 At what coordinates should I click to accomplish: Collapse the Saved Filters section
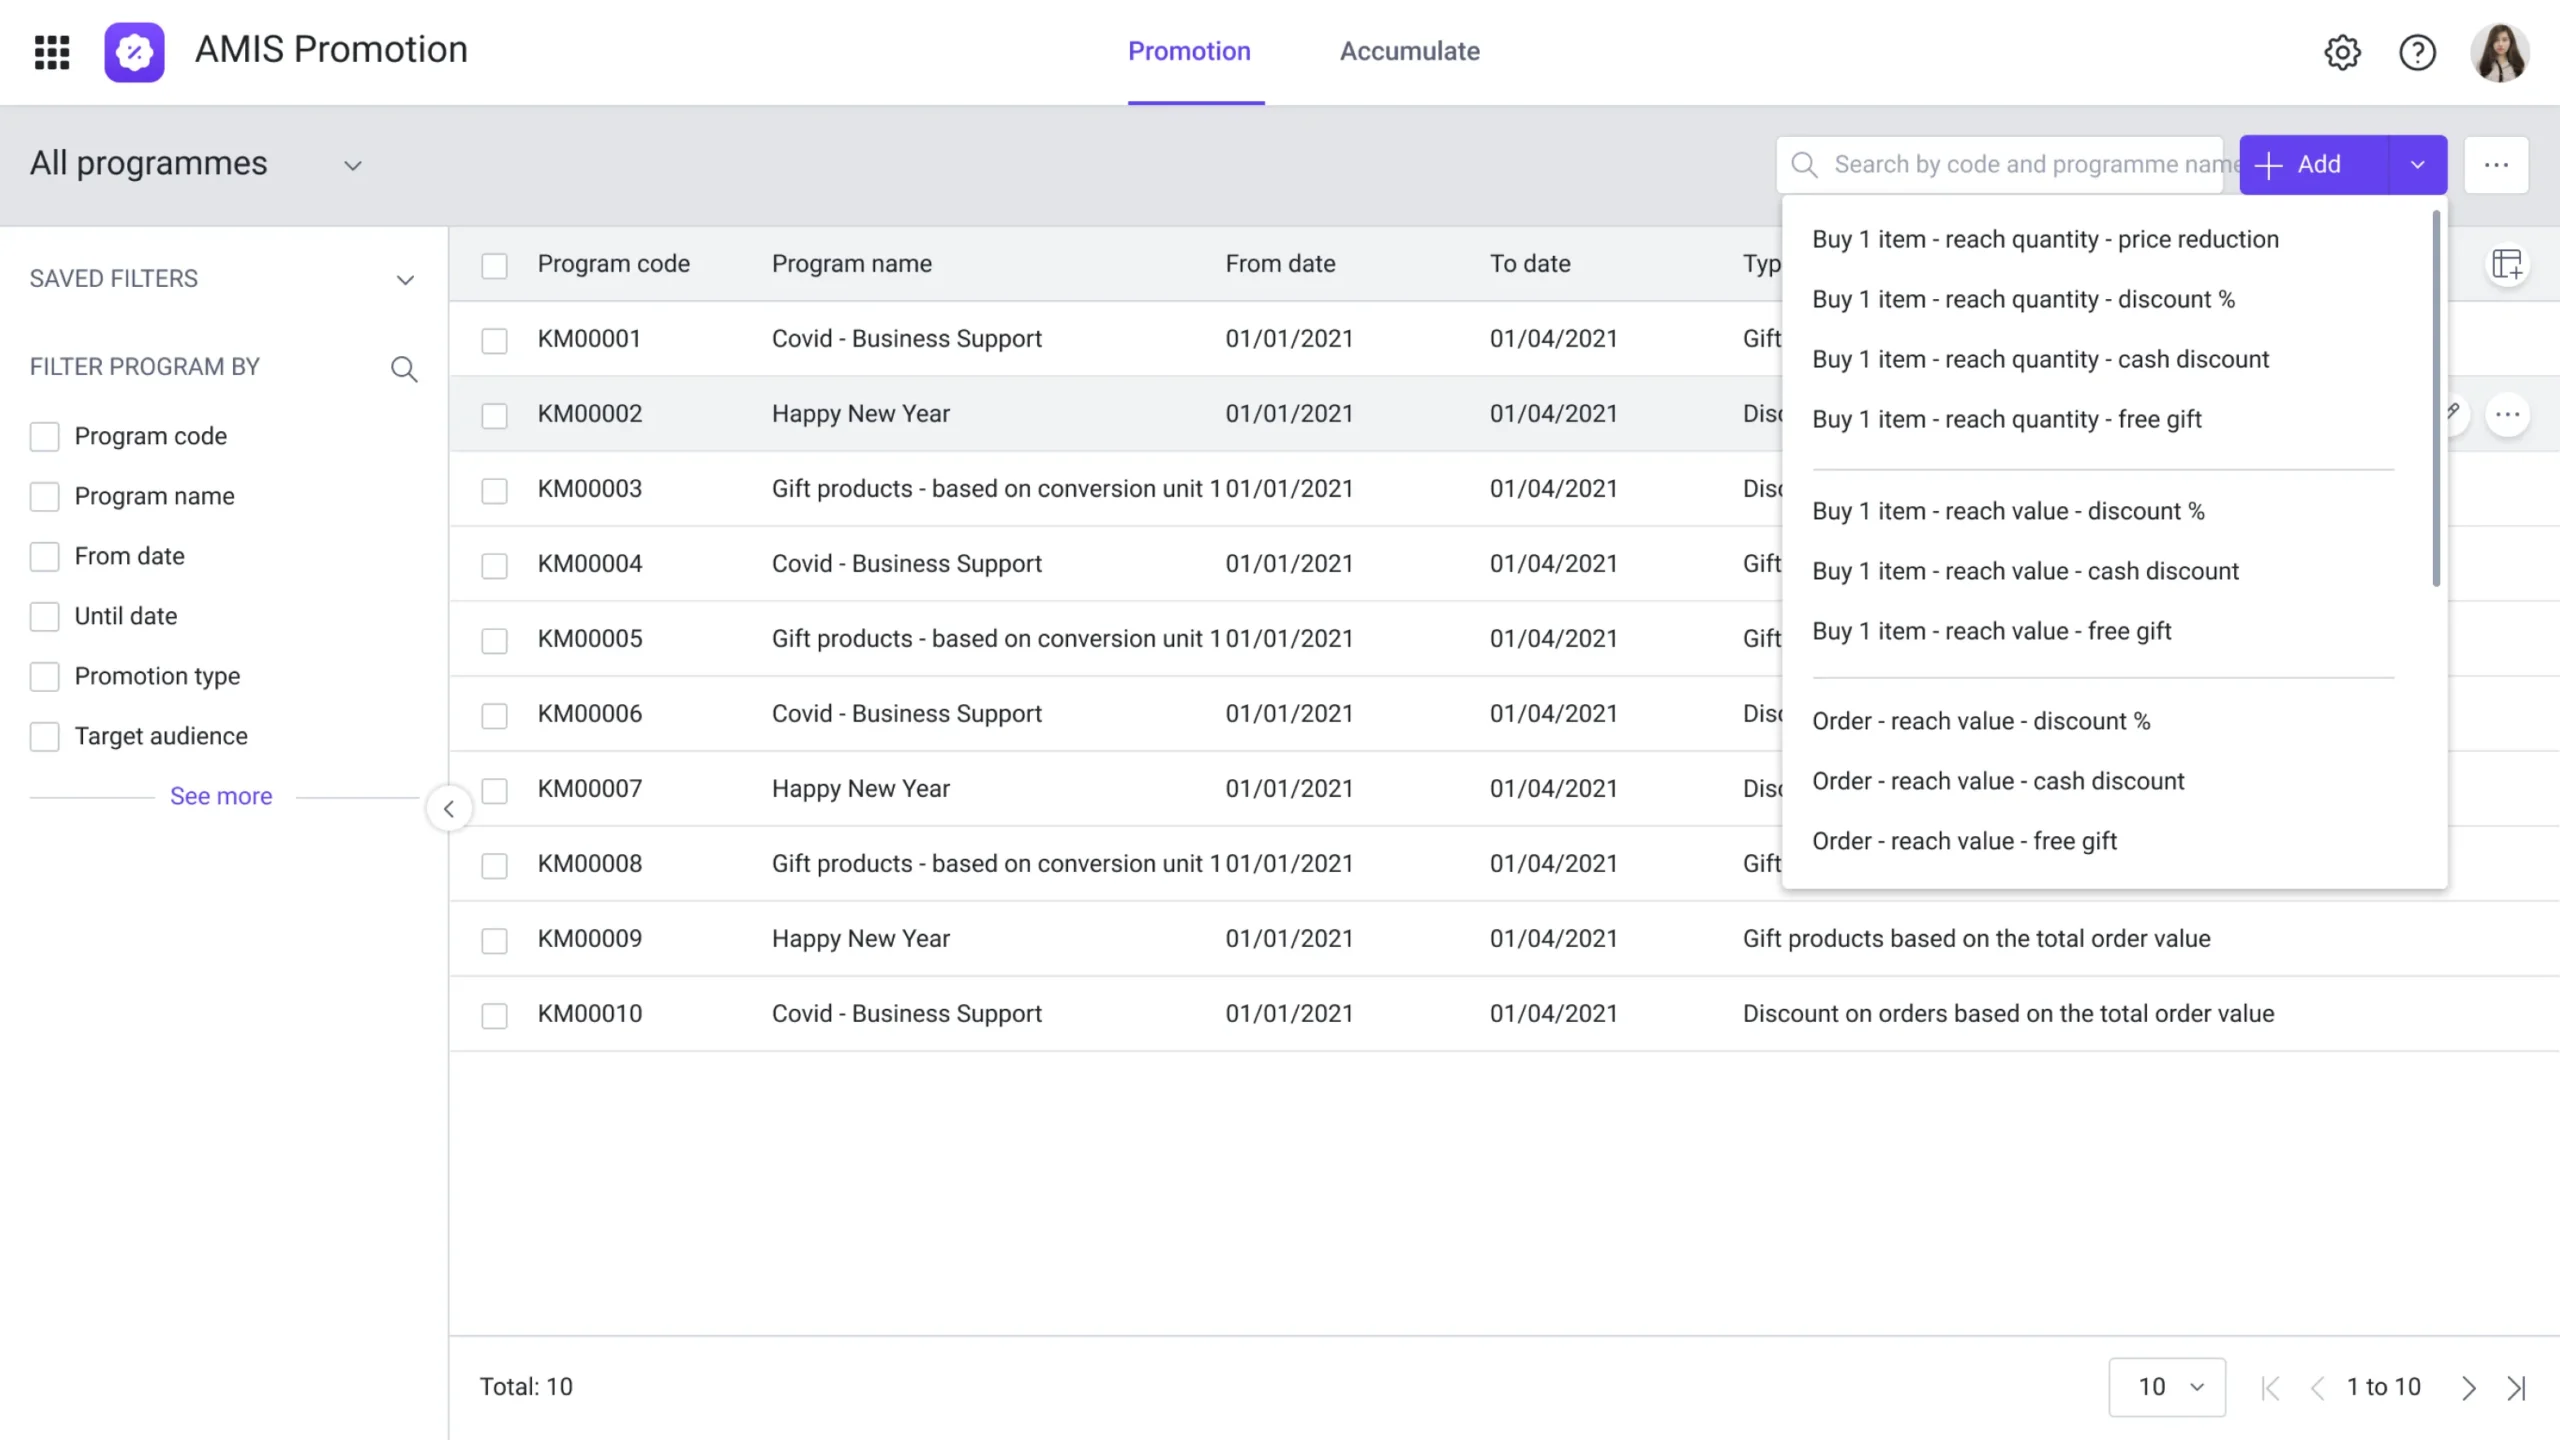click(x=405, y=279)
